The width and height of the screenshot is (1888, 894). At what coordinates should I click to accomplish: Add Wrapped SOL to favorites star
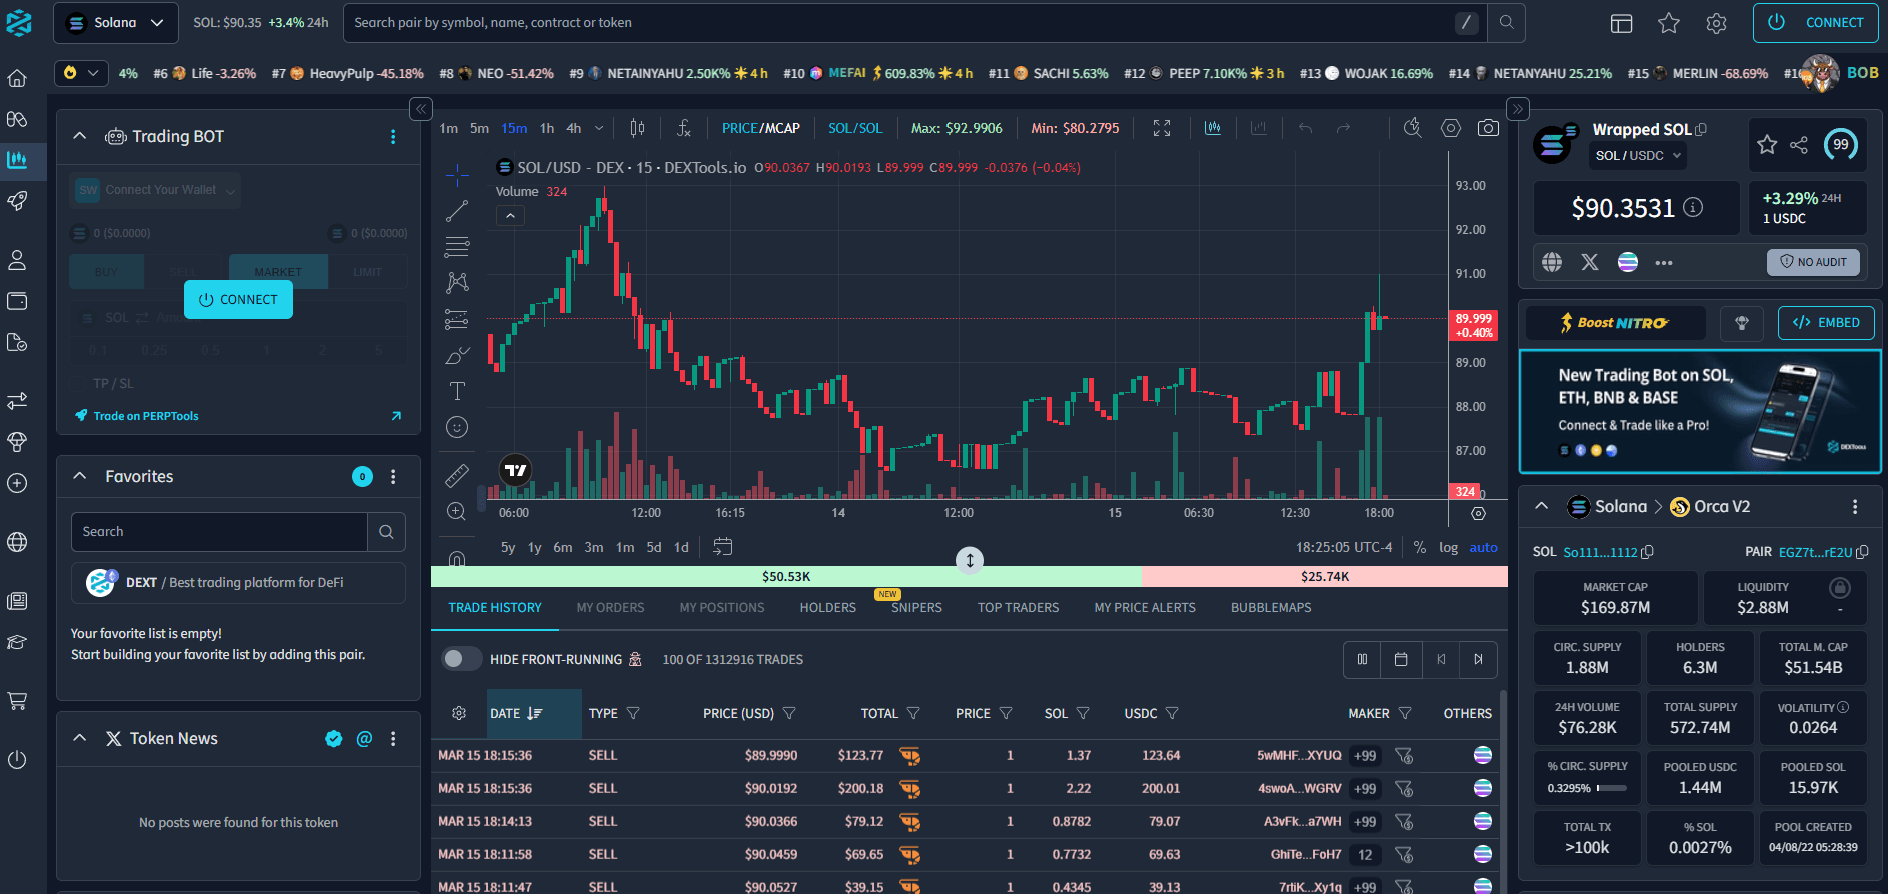pyautogui.click(x=1767, y=145)
